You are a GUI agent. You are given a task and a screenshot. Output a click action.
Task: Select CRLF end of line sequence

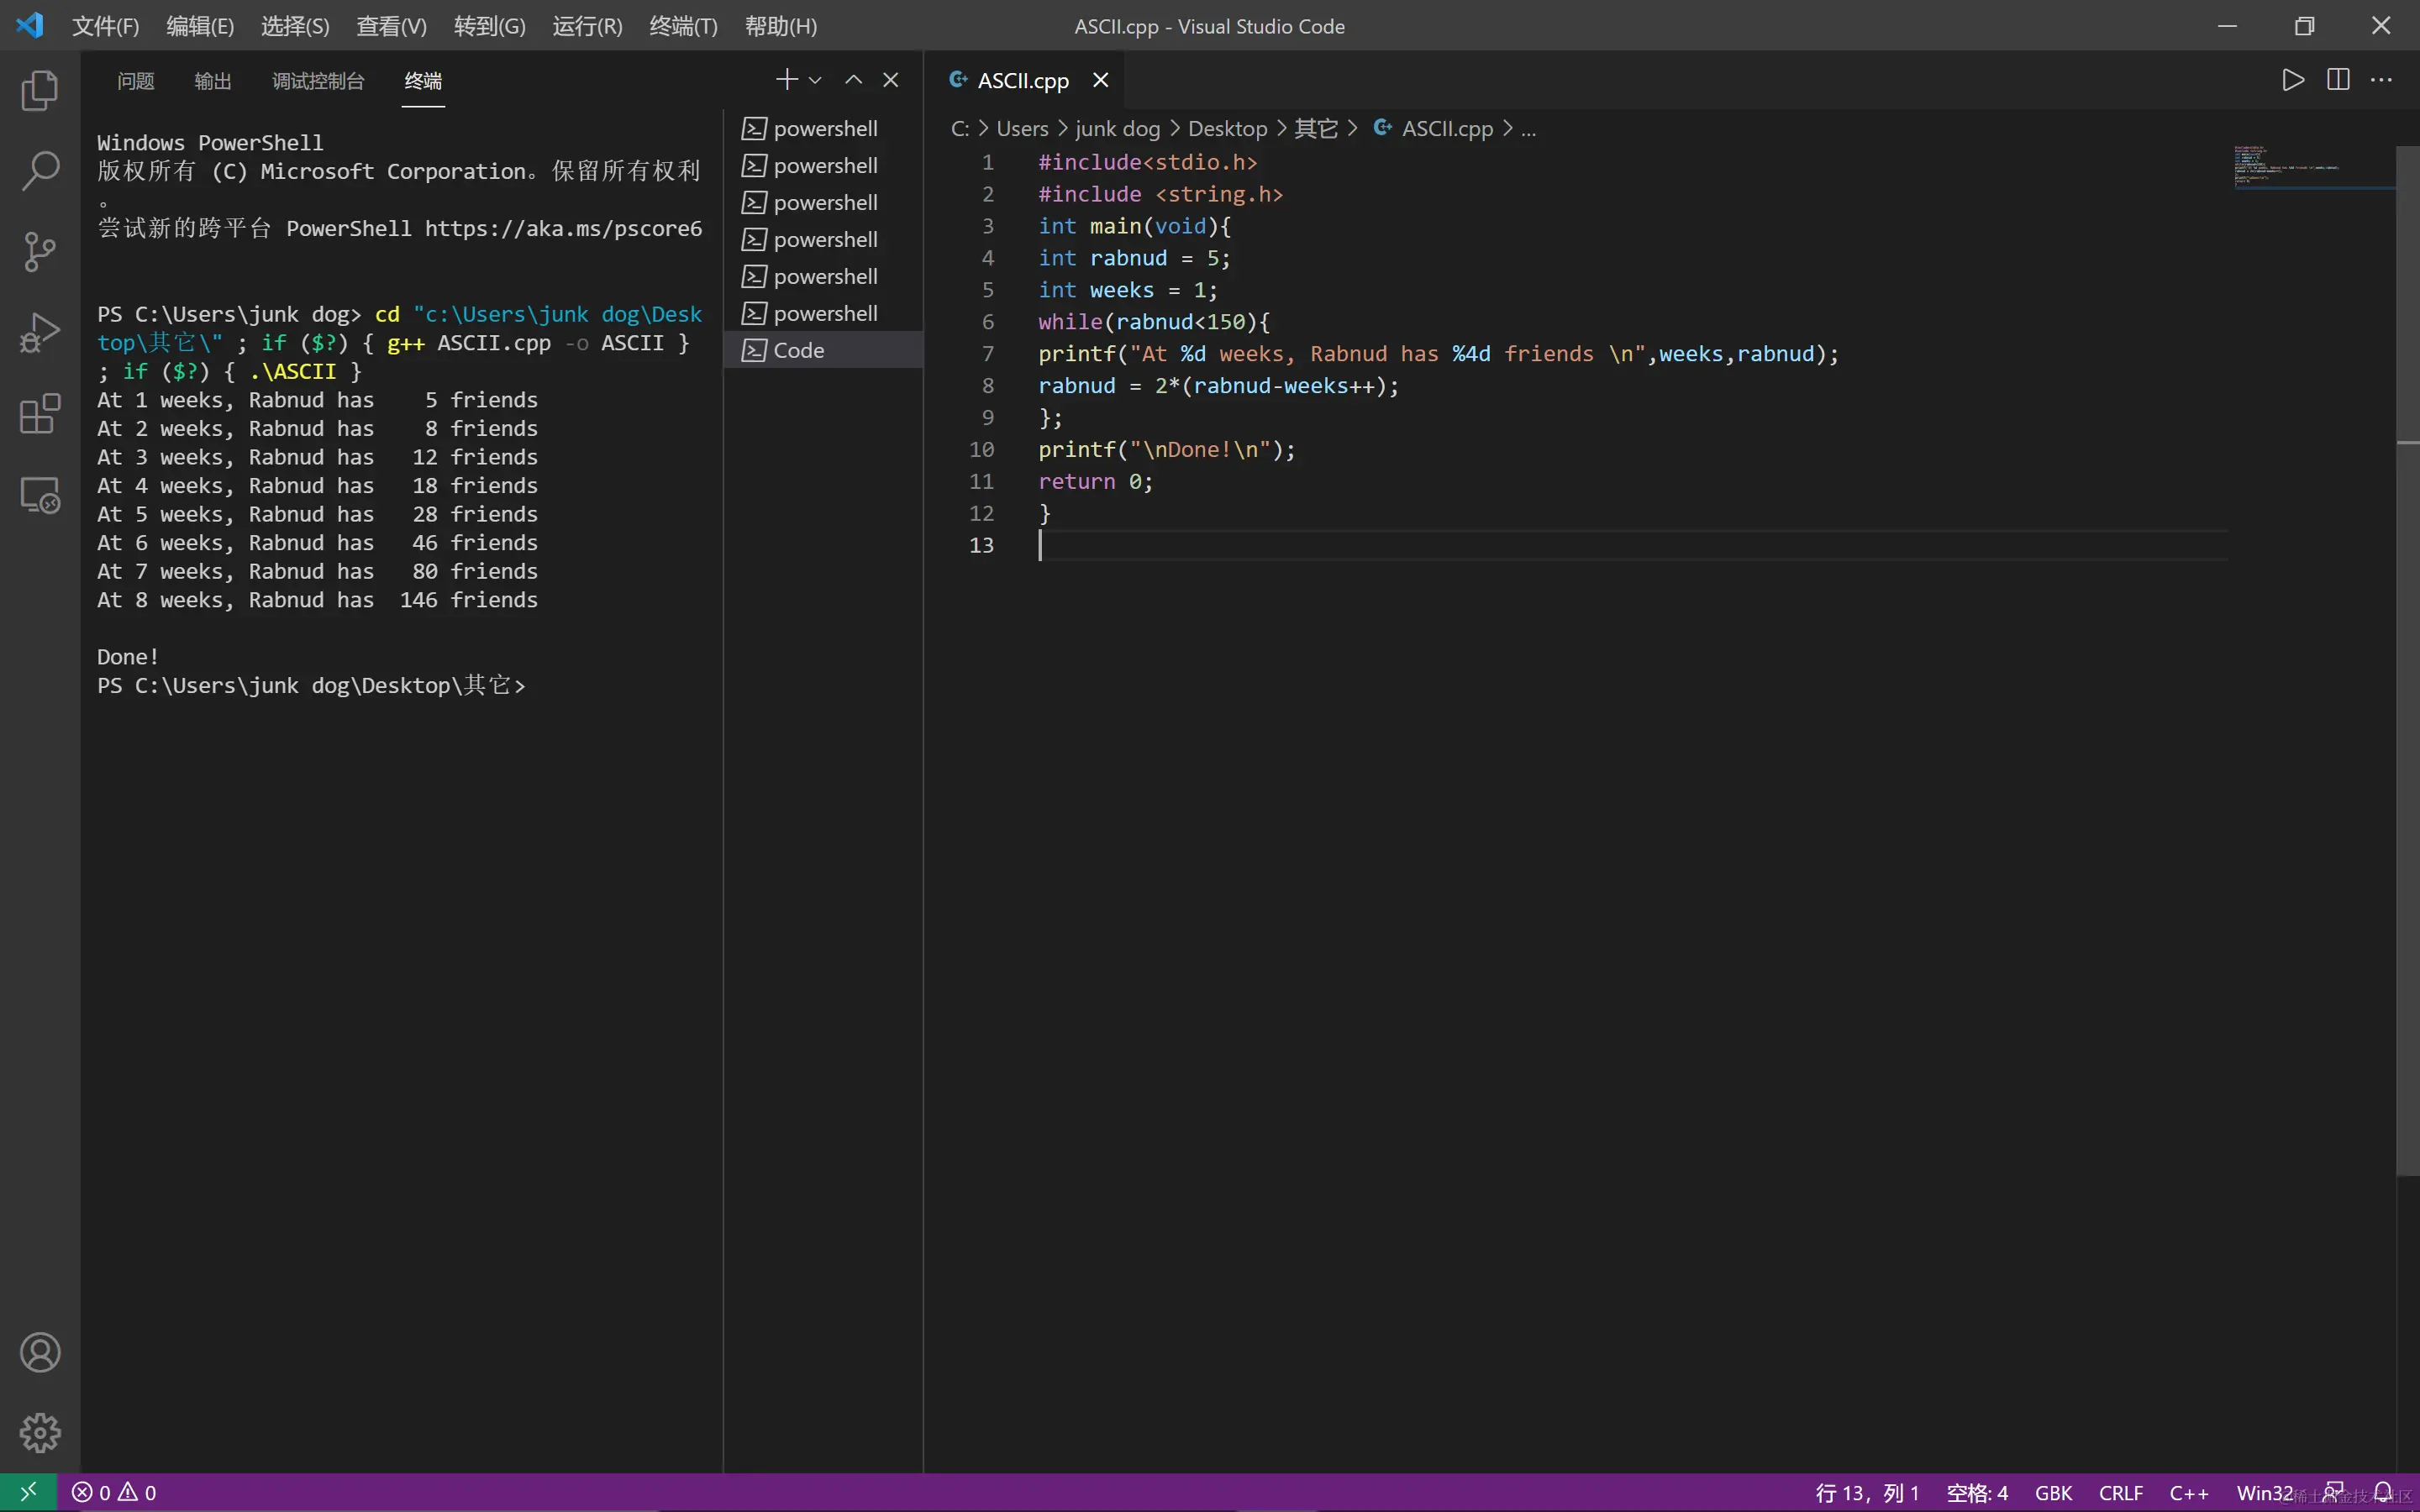2120,1492
